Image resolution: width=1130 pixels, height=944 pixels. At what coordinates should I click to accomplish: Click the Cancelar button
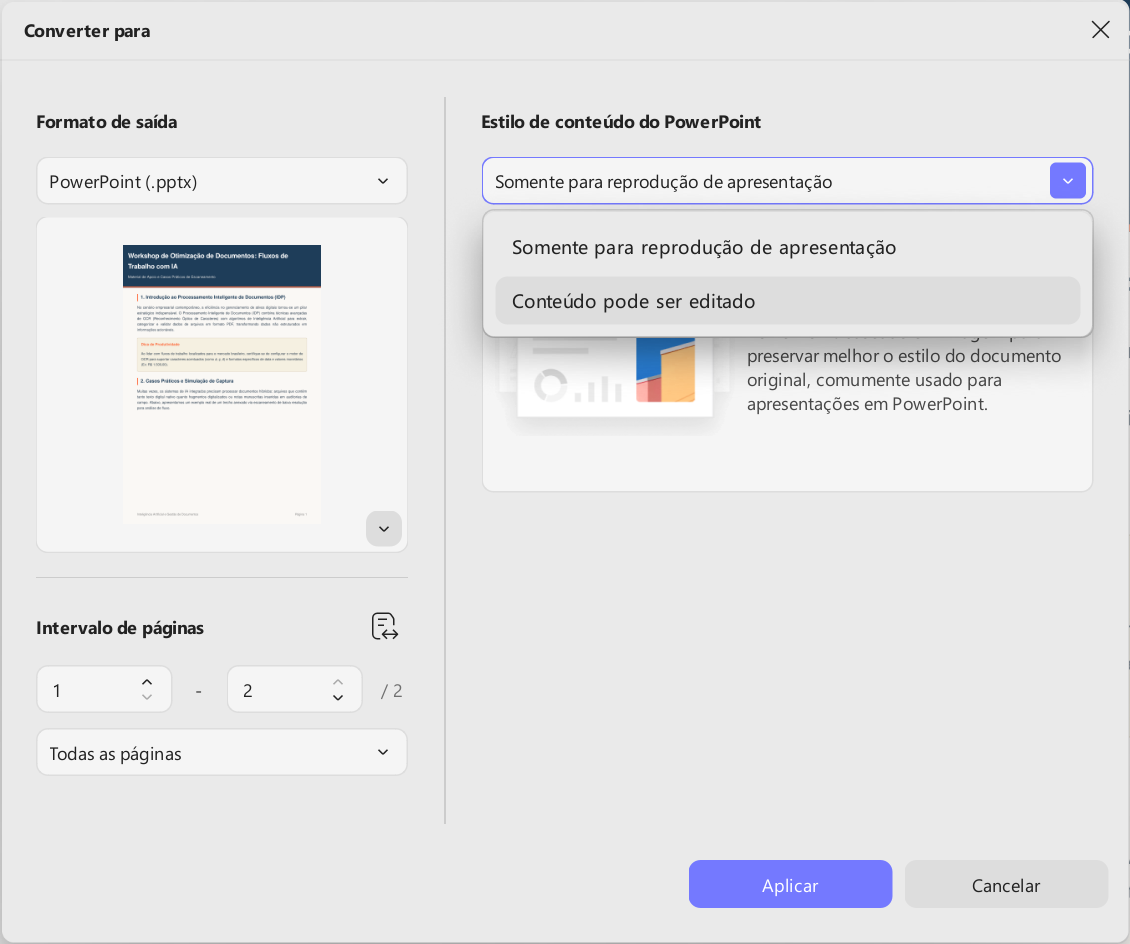coord(1006,884)
